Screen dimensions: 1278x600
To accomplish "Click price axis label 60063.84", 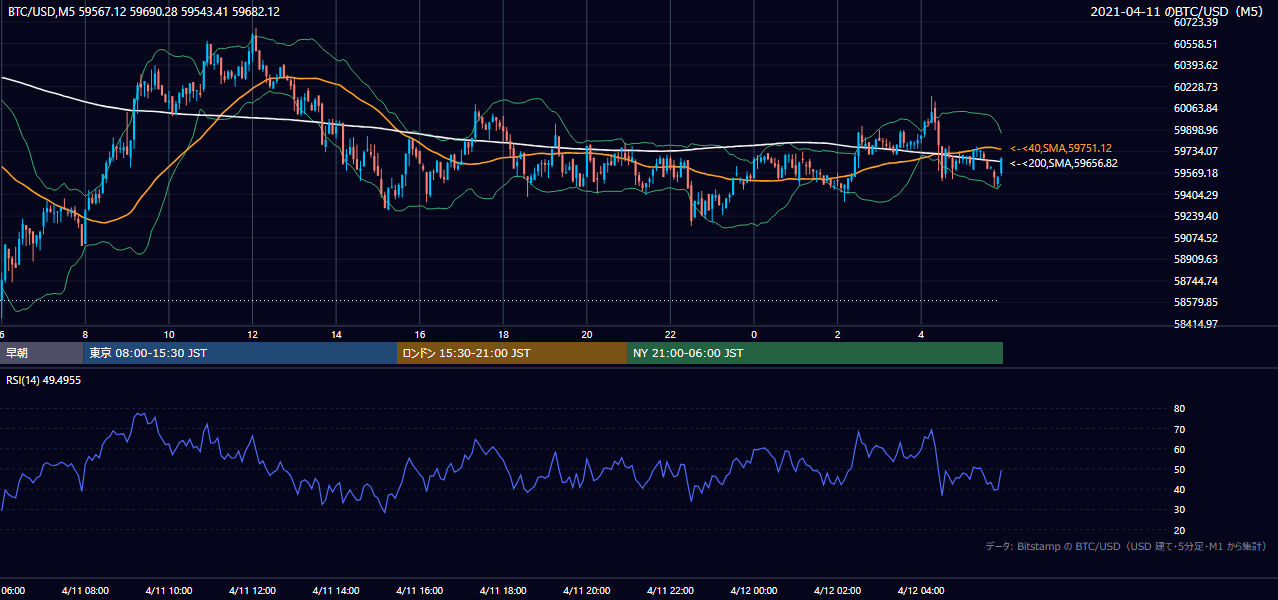I will click(1195, 108).
